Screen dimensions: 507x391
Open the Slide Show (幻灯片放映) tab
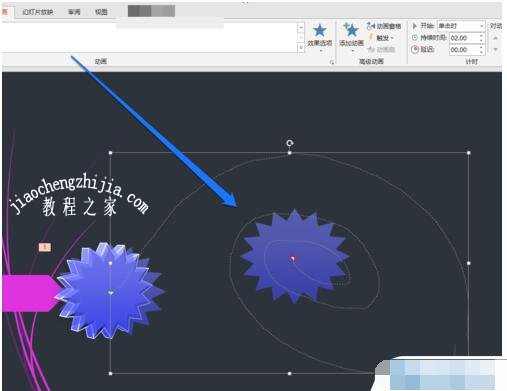37,12
